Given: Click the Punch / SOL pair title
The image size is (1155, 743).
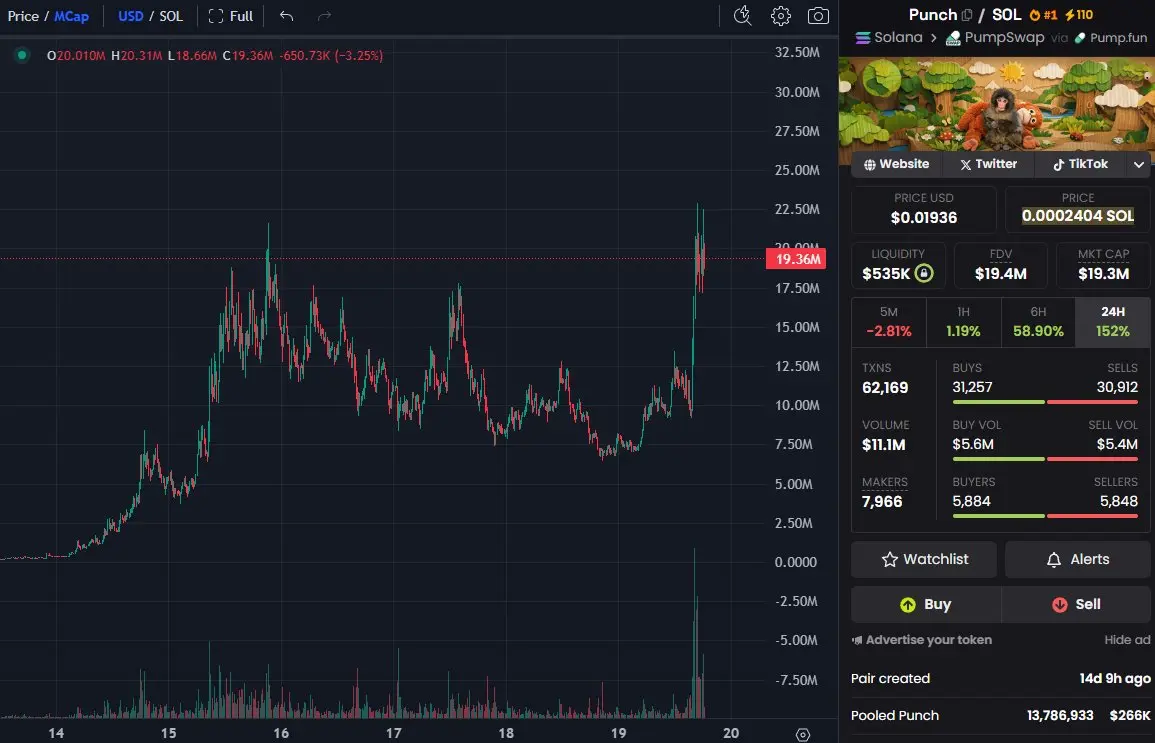Looking at the screenshot, I should pos(965,15).
